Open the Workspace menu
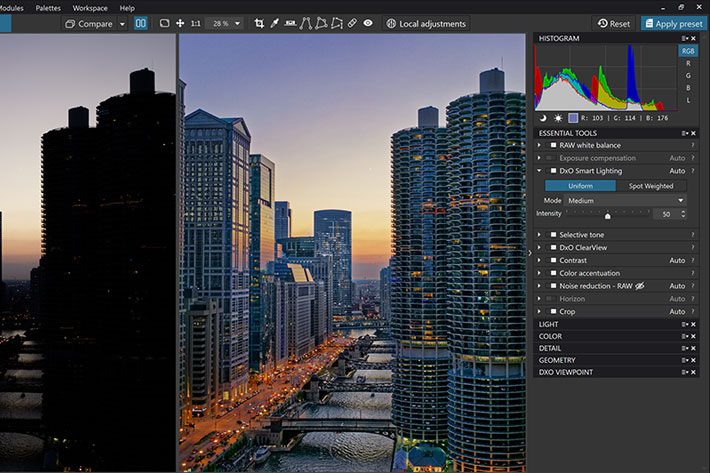The width and height of the screenshot is (710, 473). pos(90,7)
